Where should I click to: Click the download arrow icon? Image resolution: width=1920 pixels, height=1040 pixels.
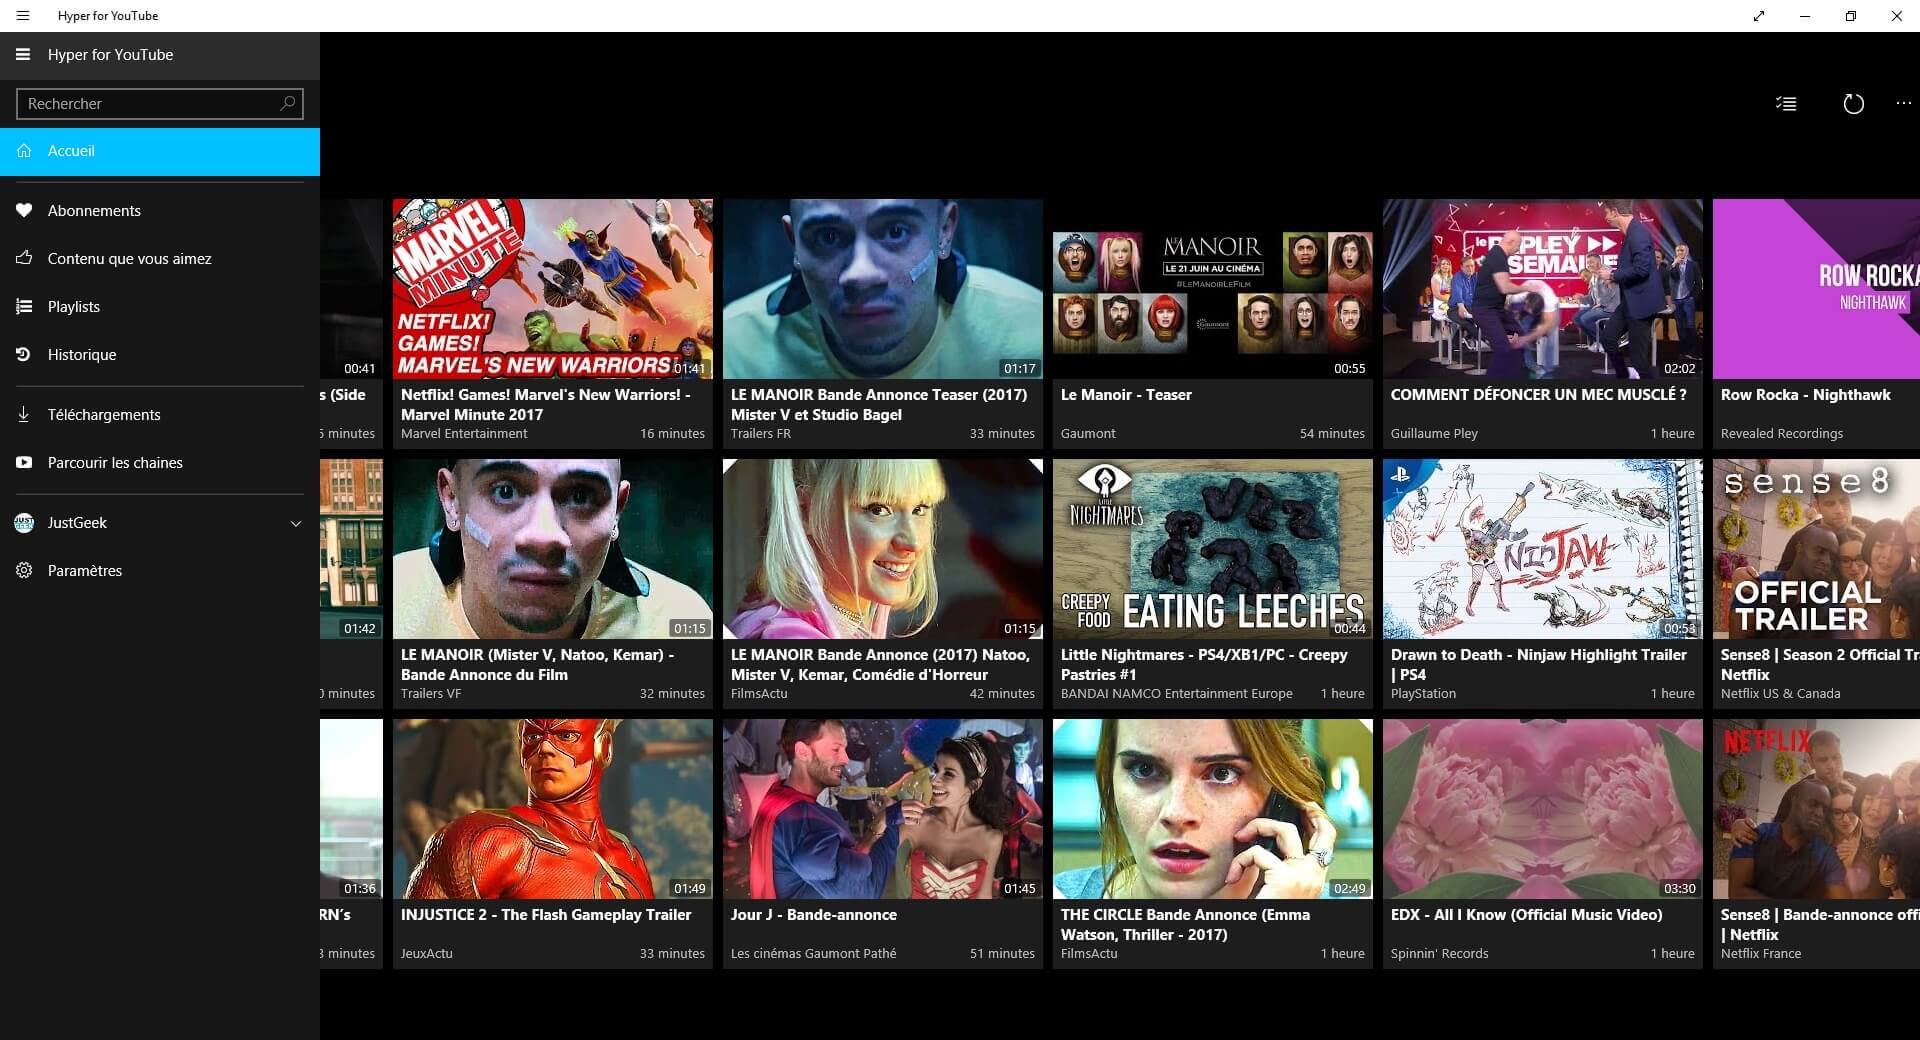point(24,414)
